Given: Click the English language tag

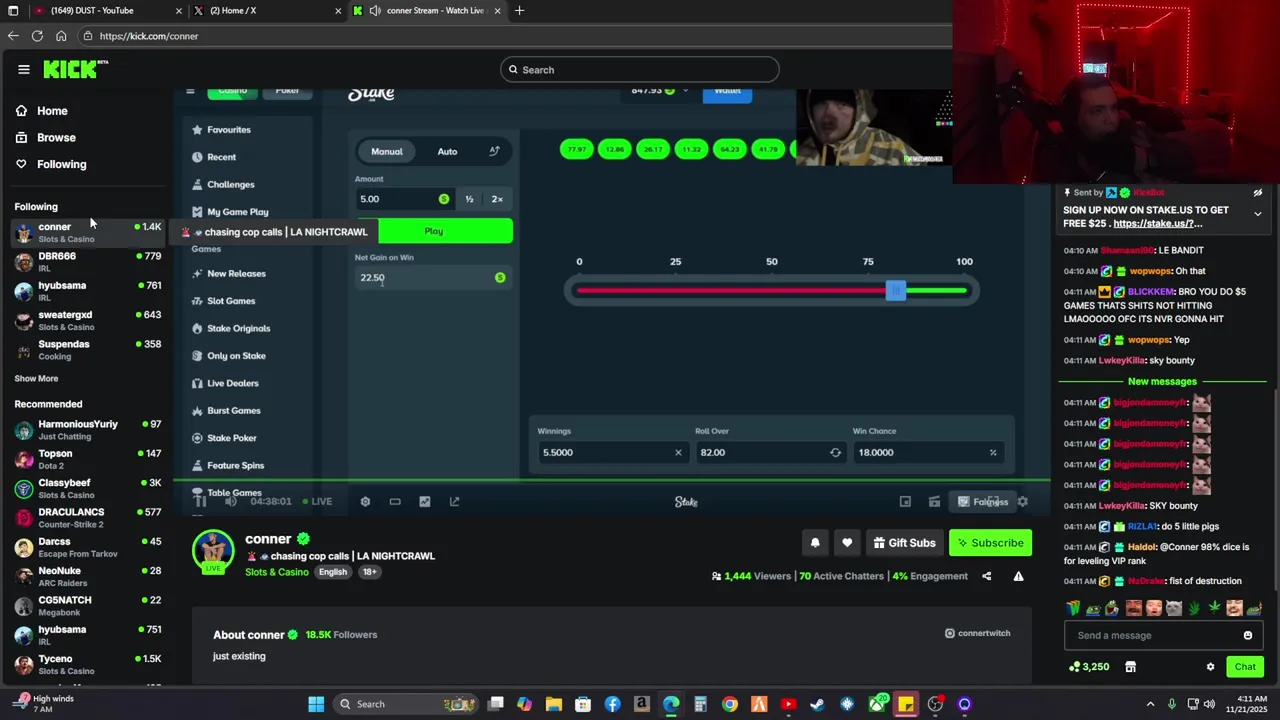Looking at the screenshot, I should click(x=333, y=572).
